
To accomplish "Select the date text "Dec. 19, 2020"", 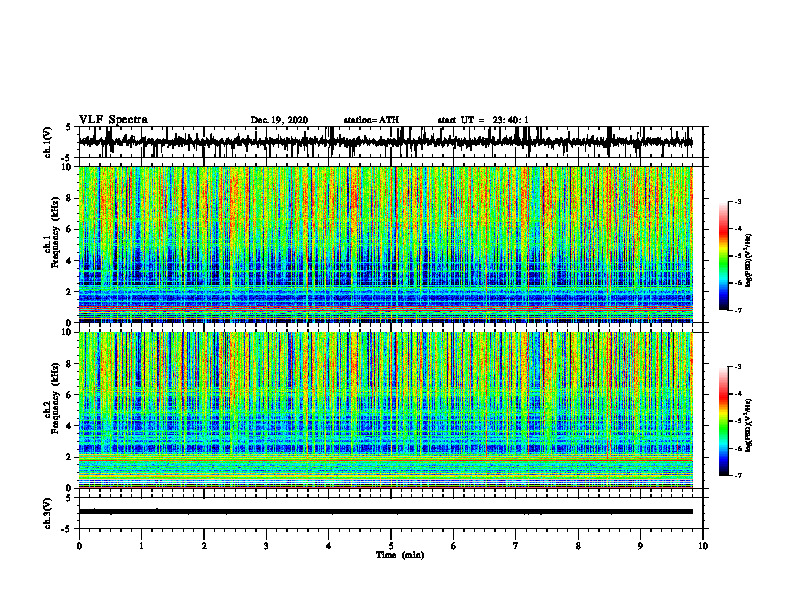I will pyautogui.click(x=279, y=120).
